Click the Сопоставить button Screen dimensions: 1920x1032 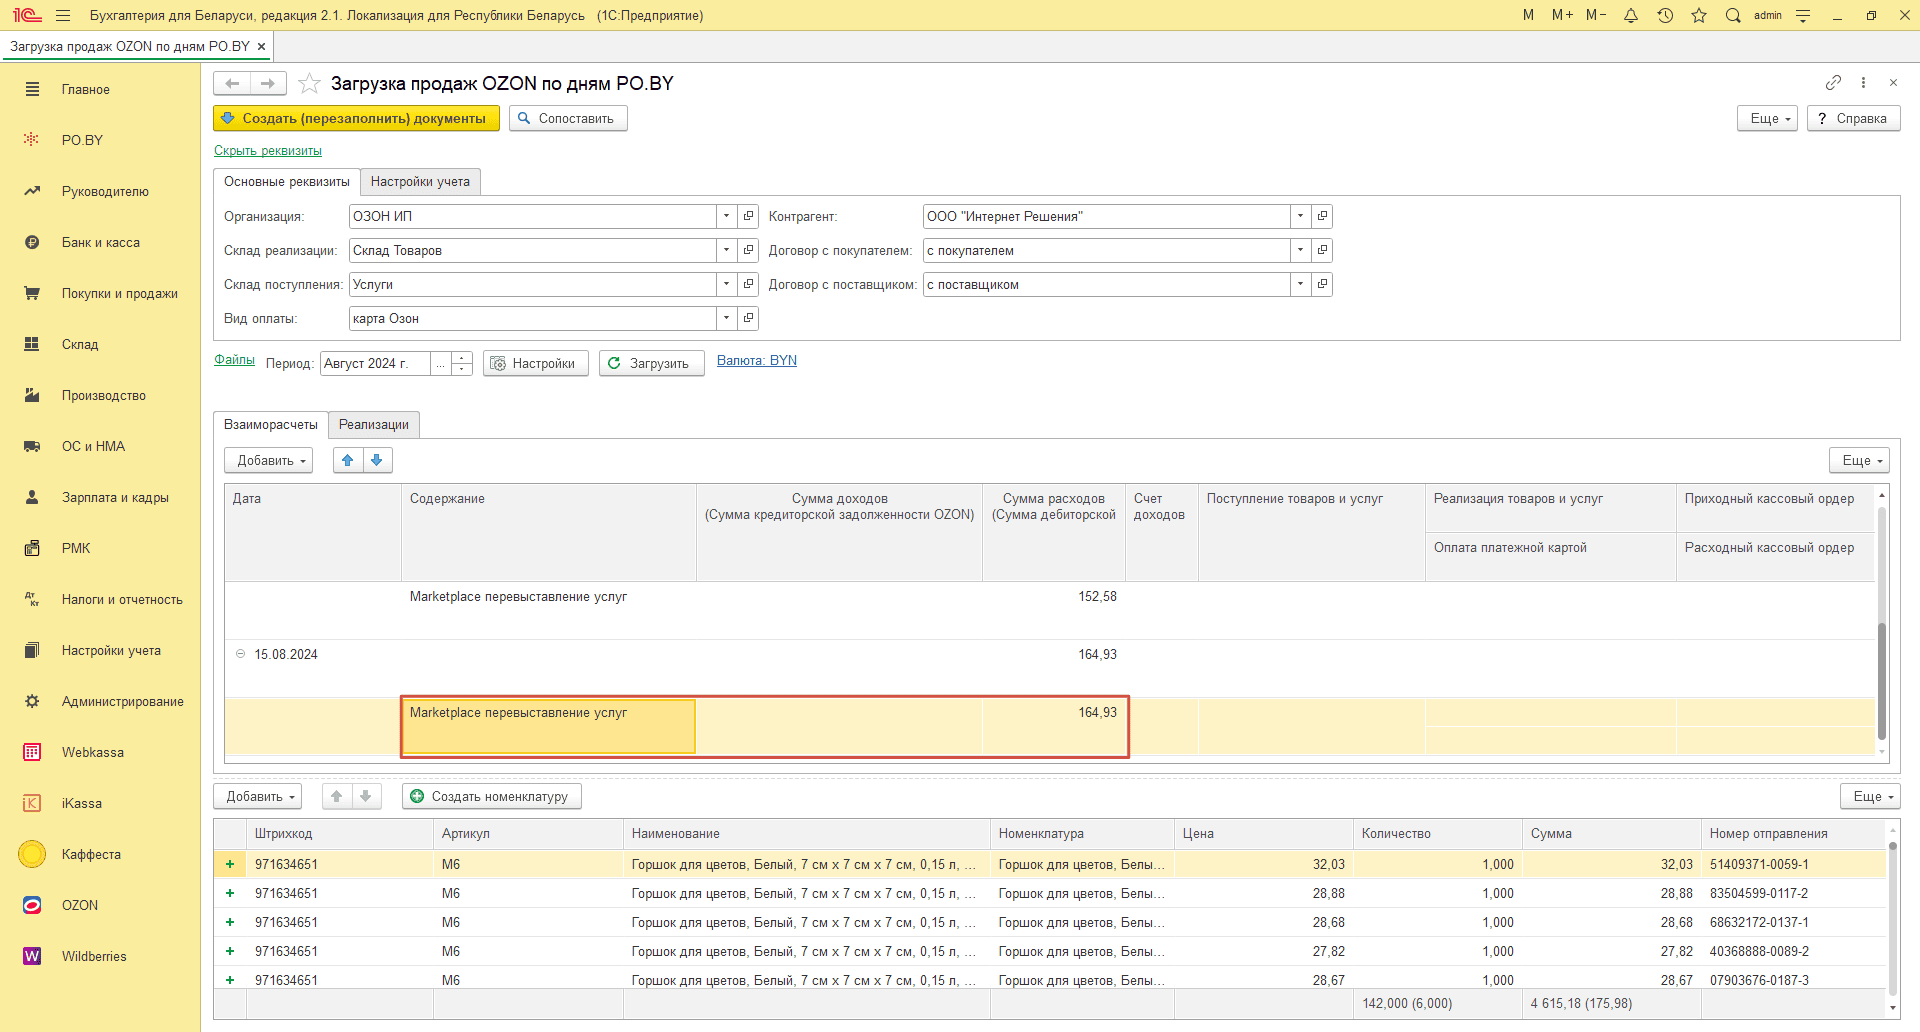[x=568, y=118]
